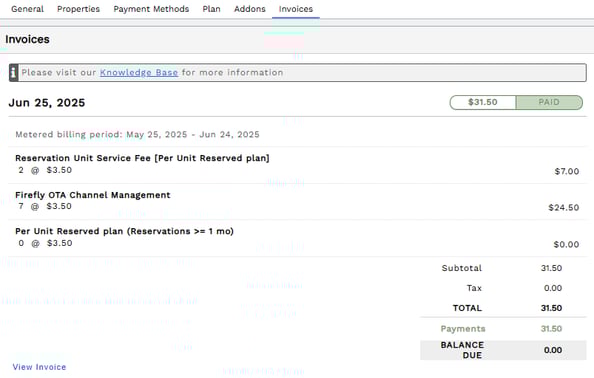
Task: Click the BALANCE DUE row
Action: tap(503, 350)
